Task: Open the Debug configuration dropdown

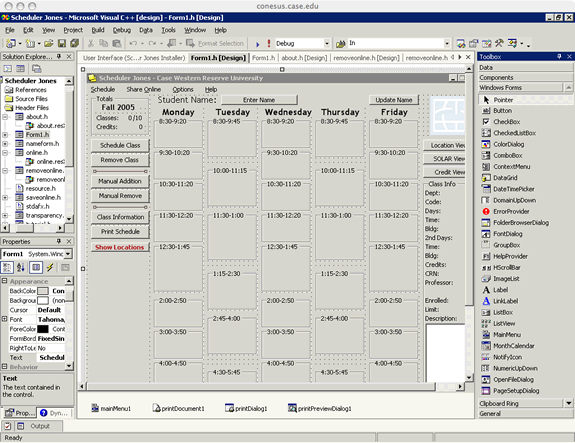Action: (x=326, y=44)
